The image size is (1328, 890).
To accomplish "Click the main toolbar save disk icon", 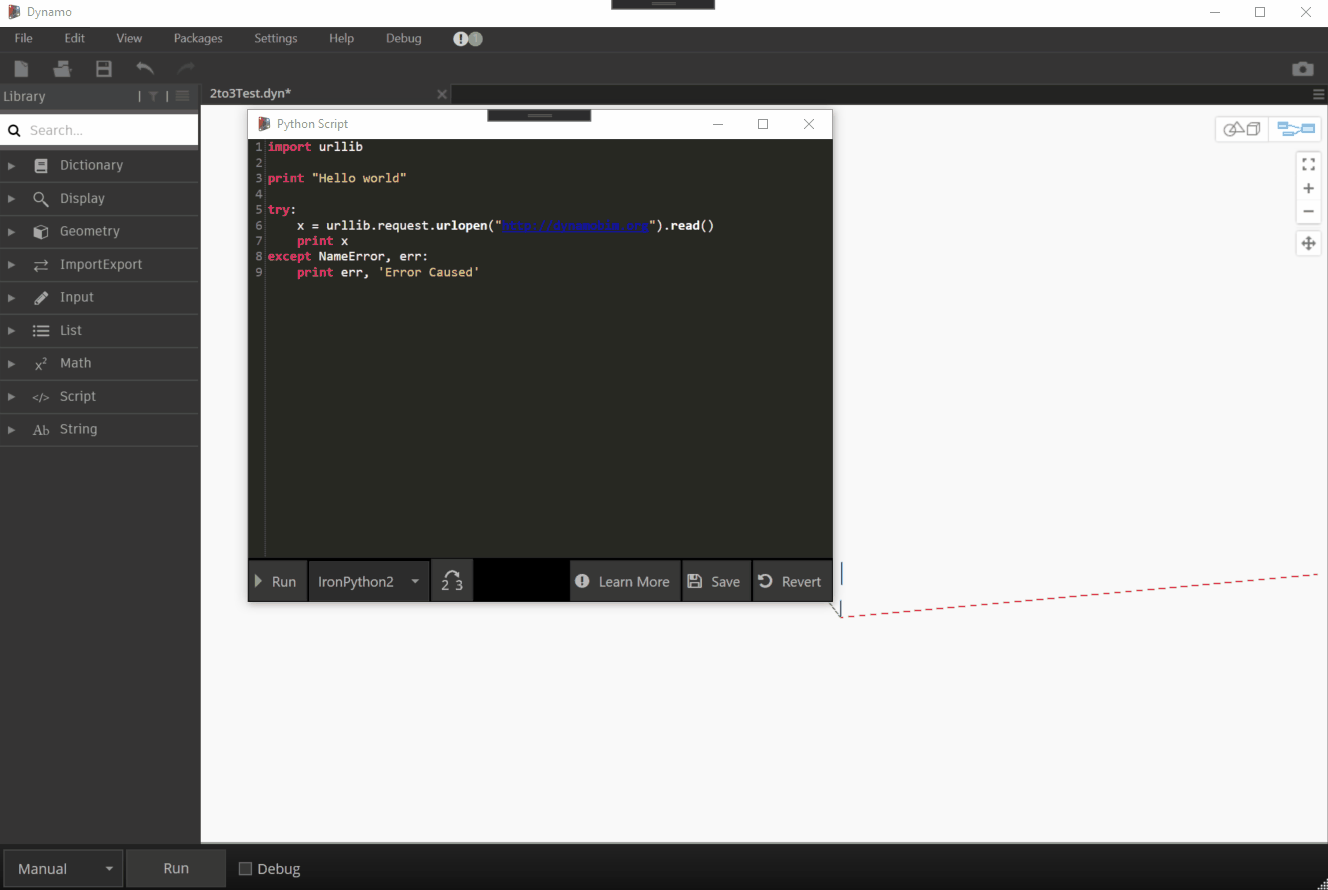I will [x=103, y=69].
